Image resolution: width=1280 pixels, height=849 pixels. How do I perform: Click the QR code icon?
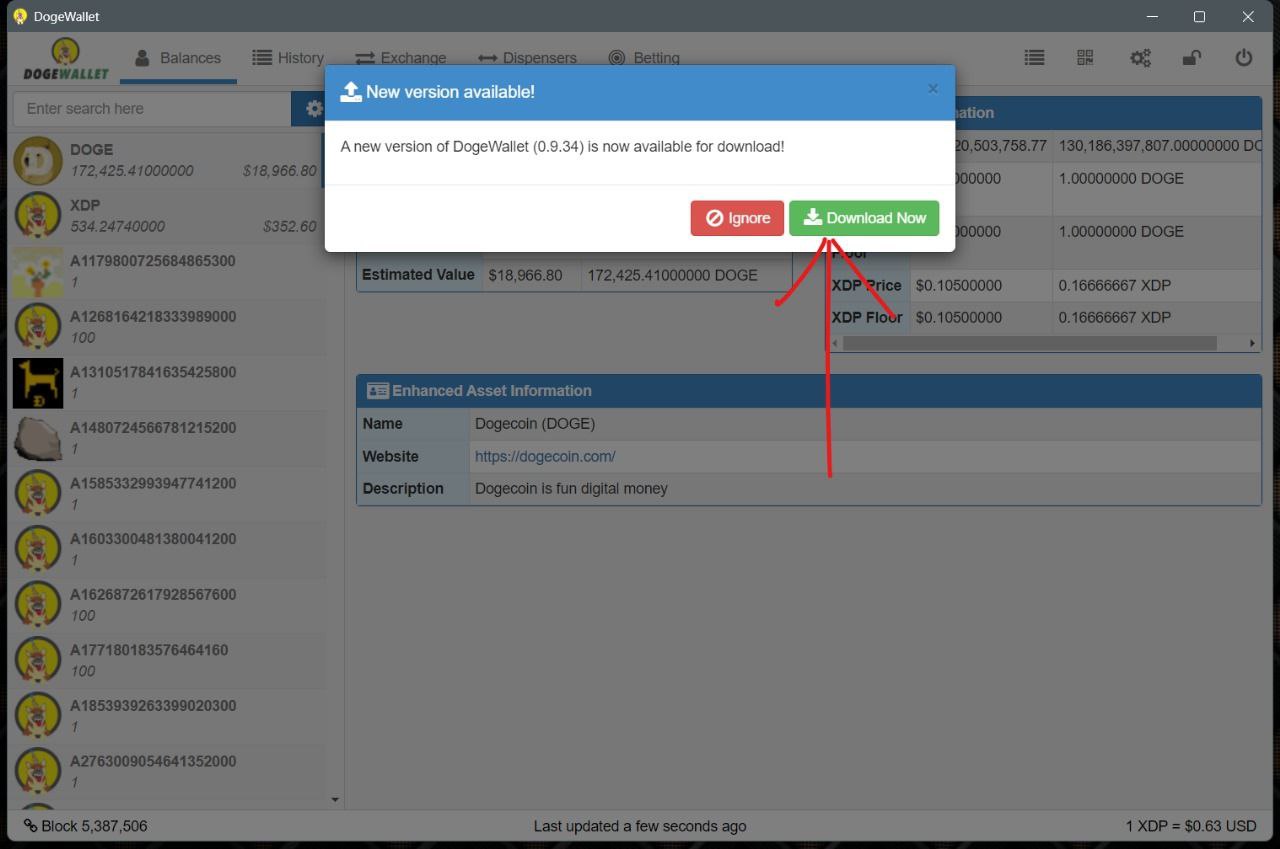click(1085, 58)
